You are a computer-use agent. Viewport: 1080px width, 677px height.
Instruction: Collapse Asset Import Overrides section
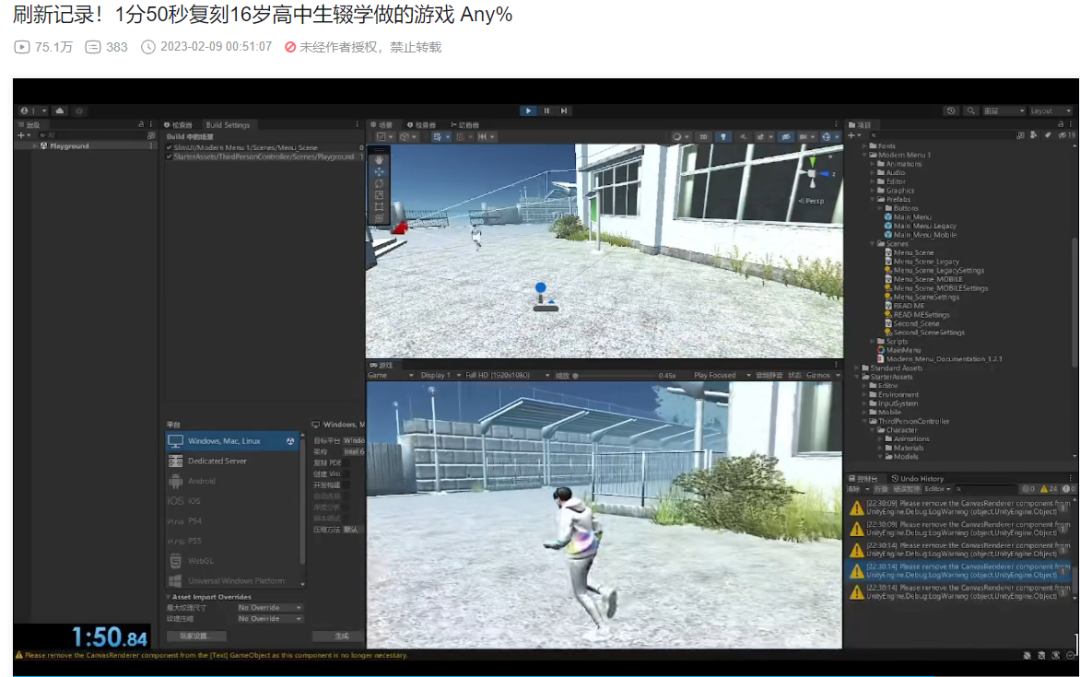pyautogui.click(x=168, y=597)
